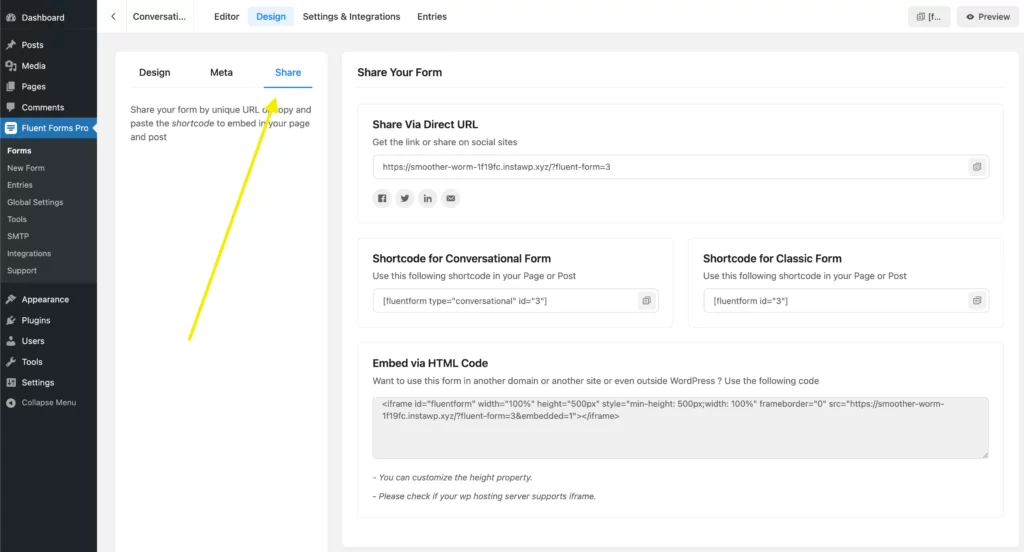Click the Posts pin icon
The height and width of the screenshot is (552, 1024).
[x=11, y=45]
